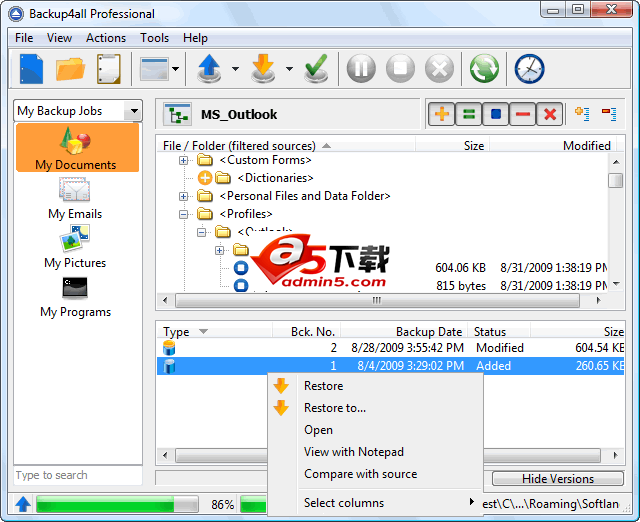Sort versions by Type column header
The image size is (640, 522).
(x=214, y=331)
